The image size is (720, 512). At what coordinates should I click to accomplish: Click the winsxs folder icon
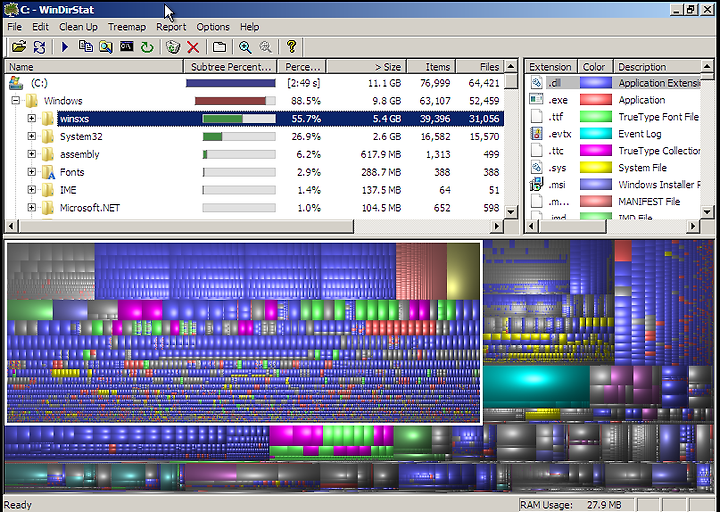(48, 118)
